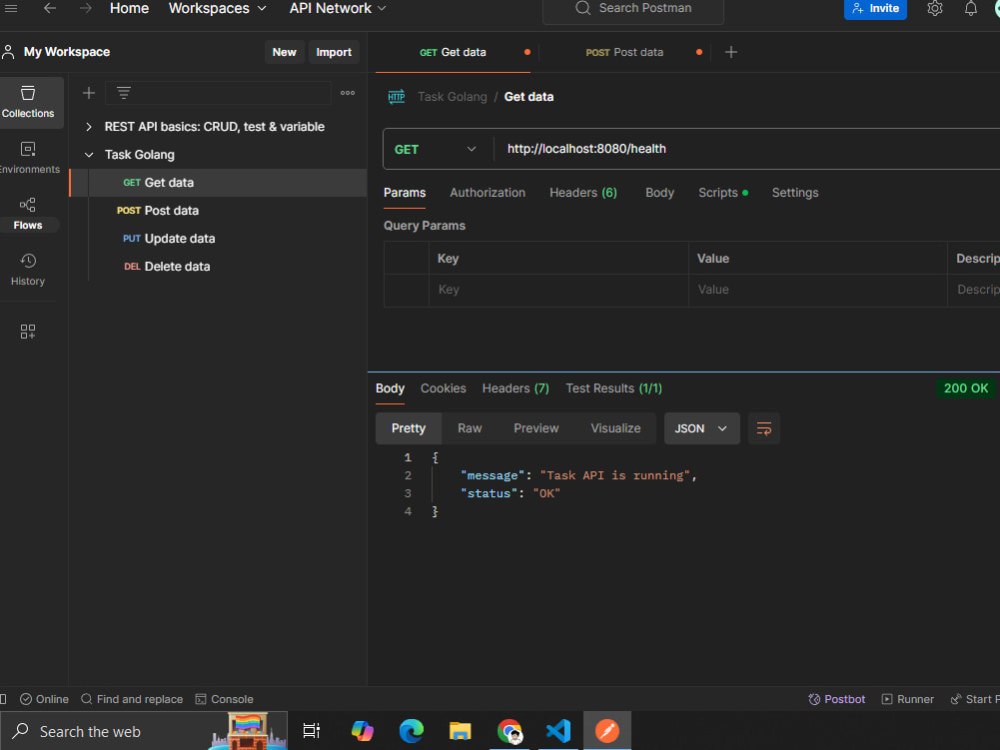Open the Environments sidebar panel
The height and width of the screenshot is (750, 1000).
pyautogui.click(x=28, y=158)
